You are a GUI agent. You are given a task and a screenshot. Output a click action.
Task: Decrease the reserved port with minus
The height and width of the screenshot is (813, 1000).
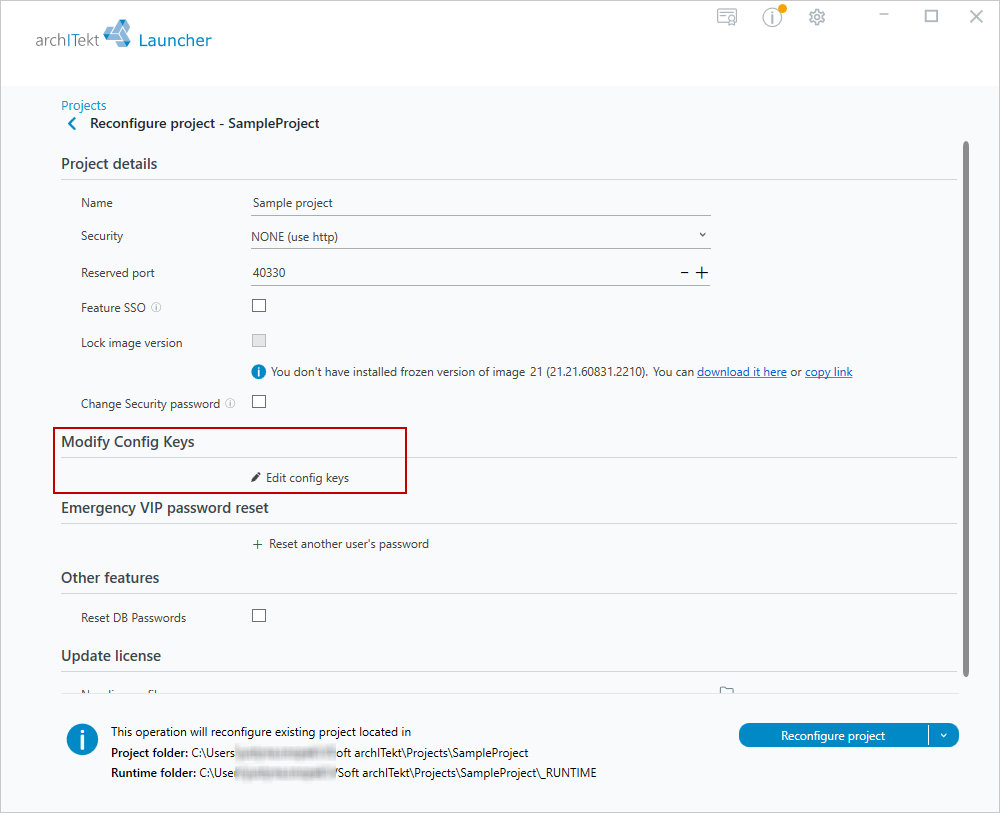[684, 273]
